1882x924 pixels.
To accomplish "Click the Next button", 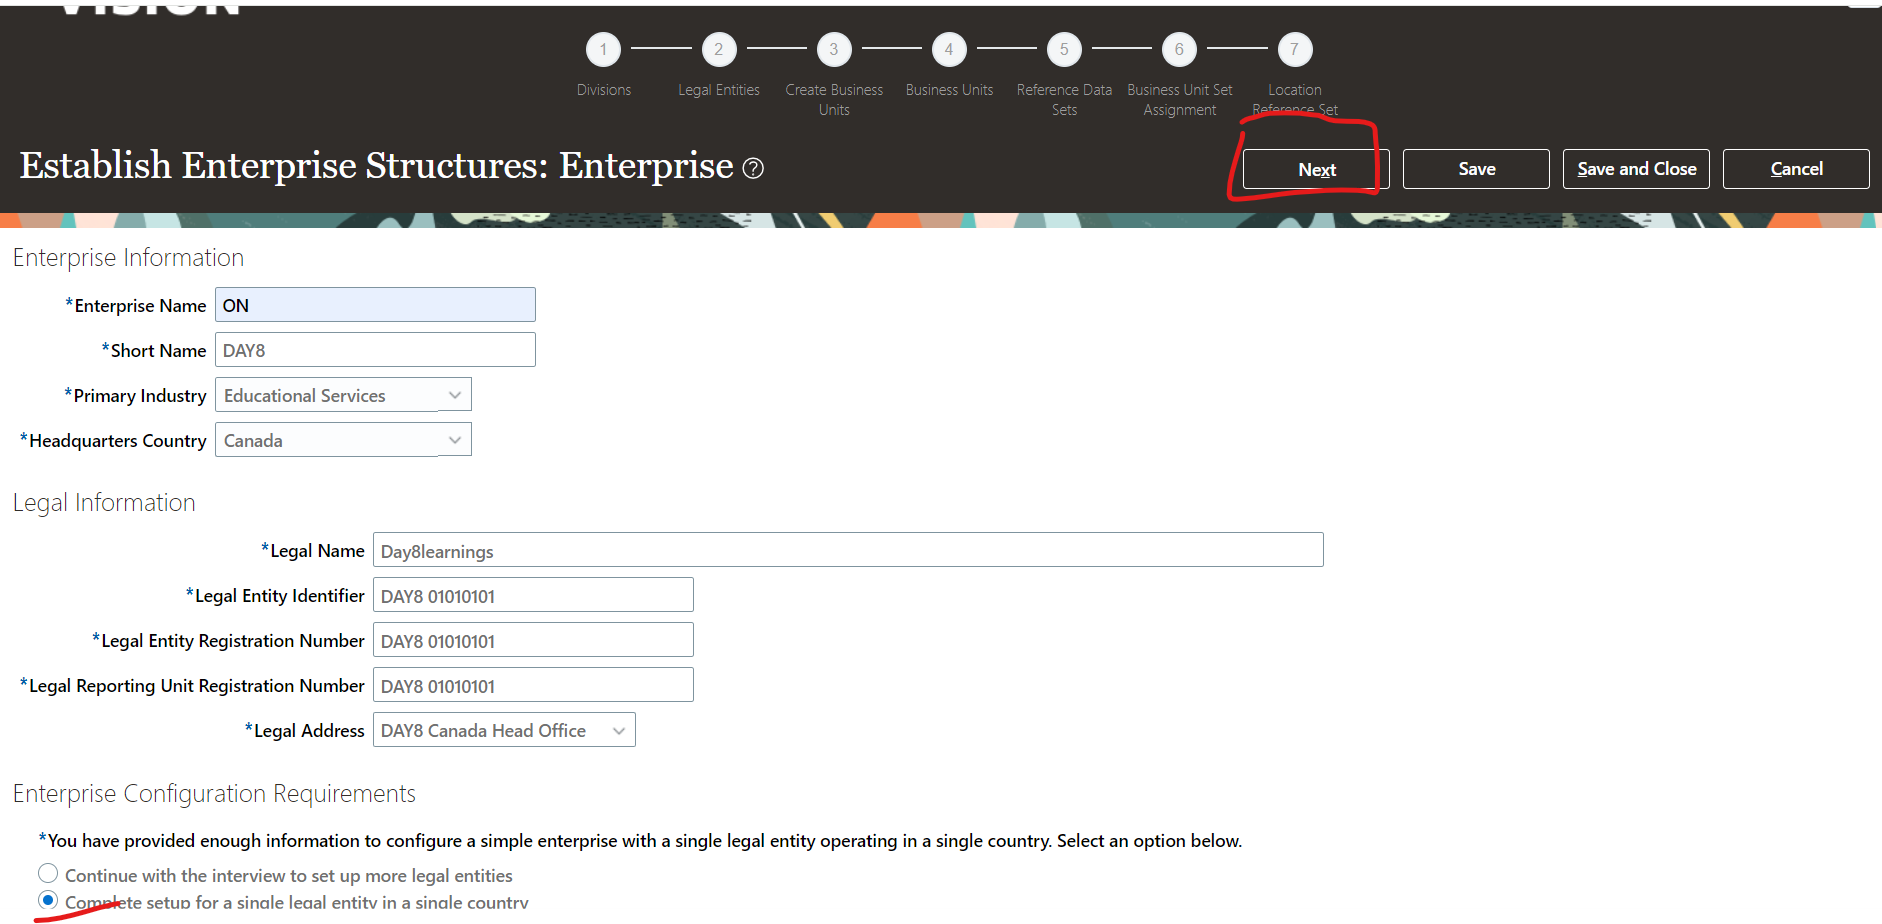I will coord(1315,169).
